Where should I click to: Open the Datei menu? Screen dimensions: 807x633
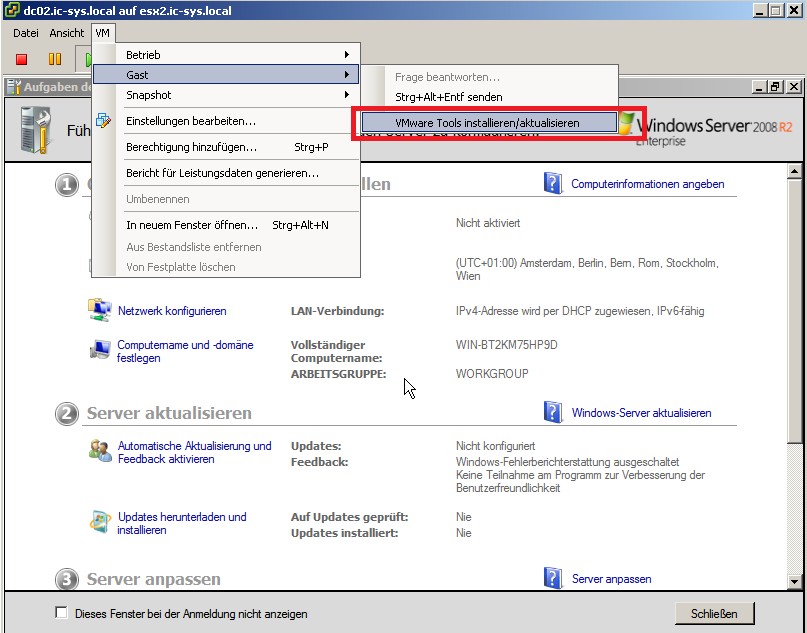(25, 33)
